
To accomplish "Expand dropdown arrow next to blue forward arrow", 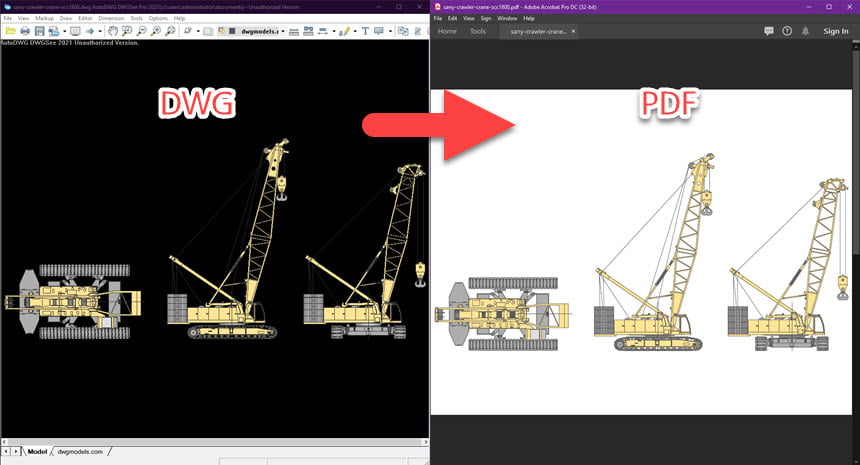I will (100, 31).
